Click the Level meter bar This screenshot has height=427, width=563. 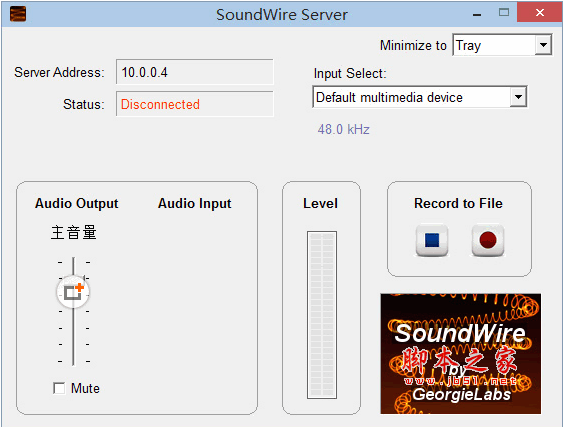point(322,315)
